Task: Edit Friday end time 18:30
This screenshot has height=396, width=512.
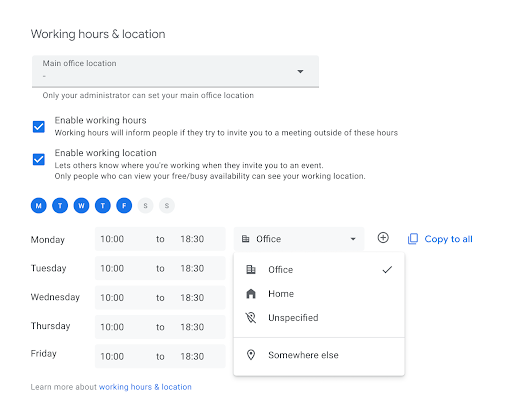Action: (x=192, y=356)
